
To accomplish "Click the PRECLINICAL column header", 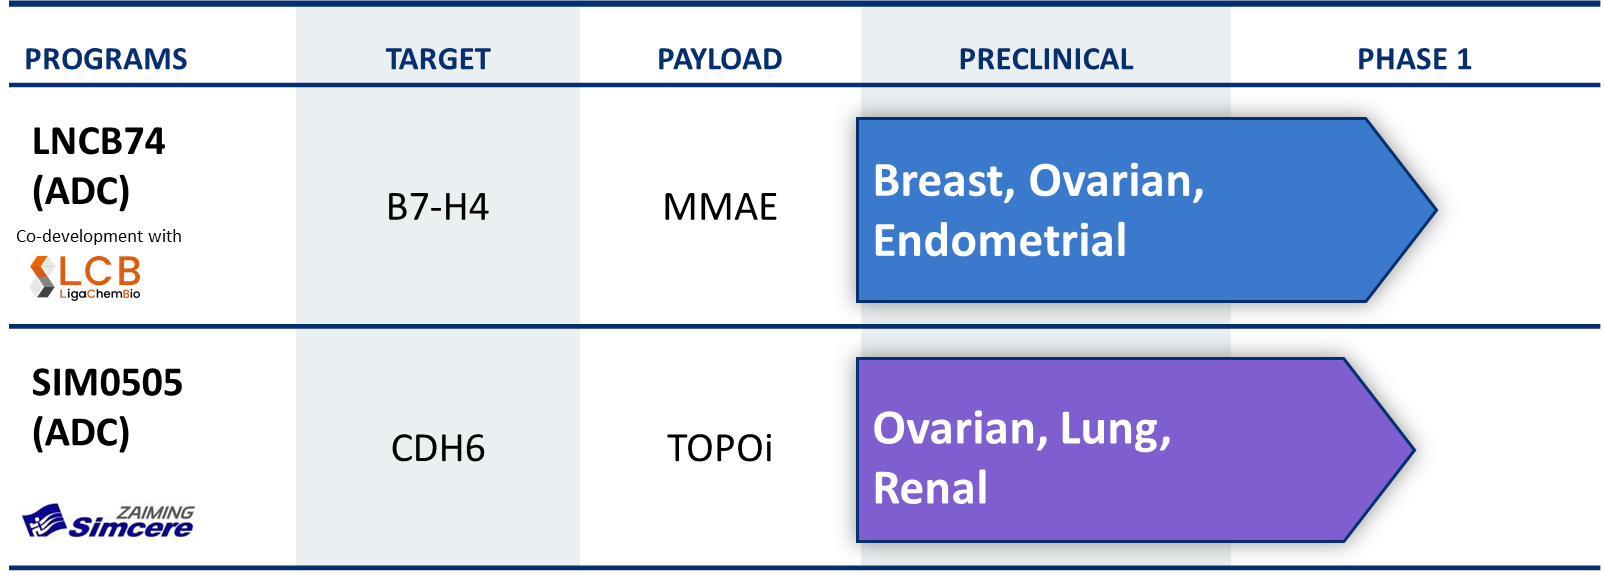I will pos(1046,59).
